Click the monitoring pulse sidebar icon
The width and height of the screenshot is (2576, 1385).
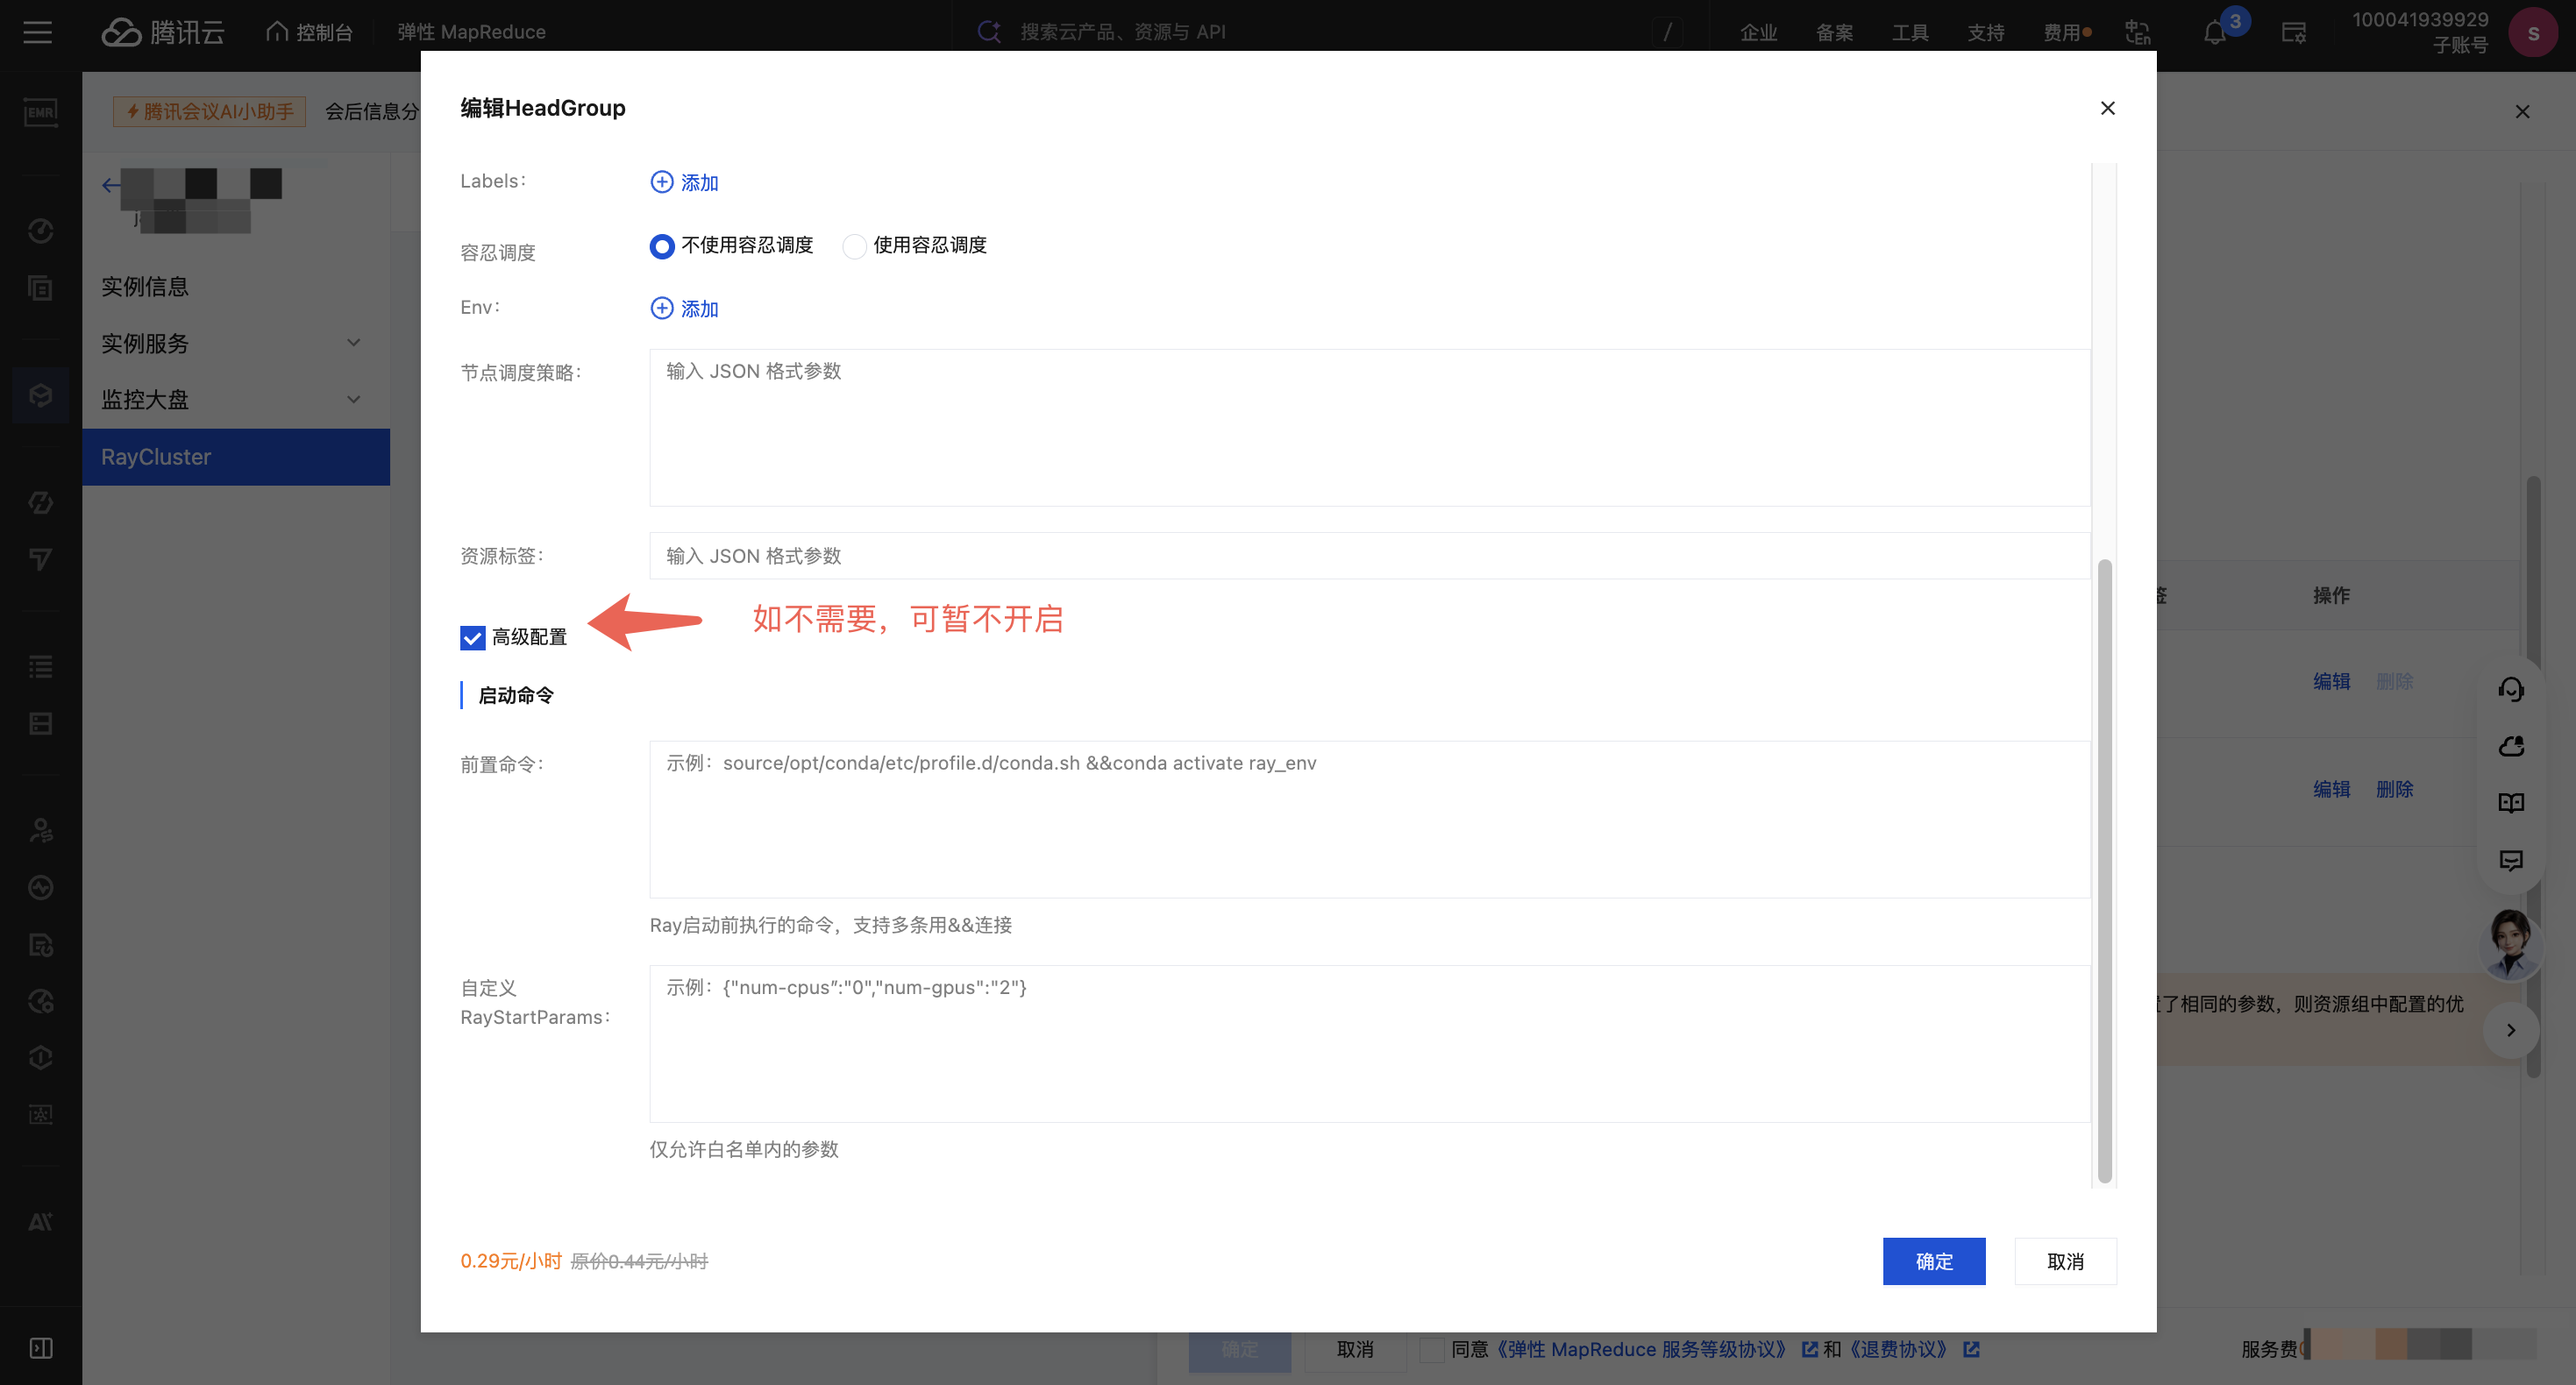pyautogui.click(x=40, y=887)
